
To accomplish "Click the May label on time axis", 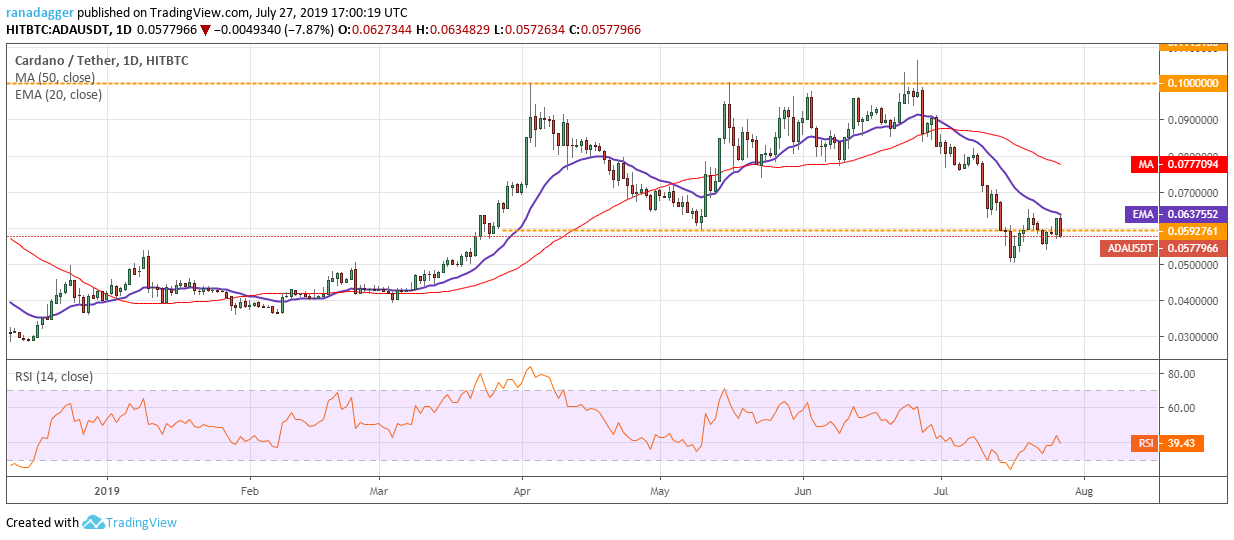I will click(659, 491).
